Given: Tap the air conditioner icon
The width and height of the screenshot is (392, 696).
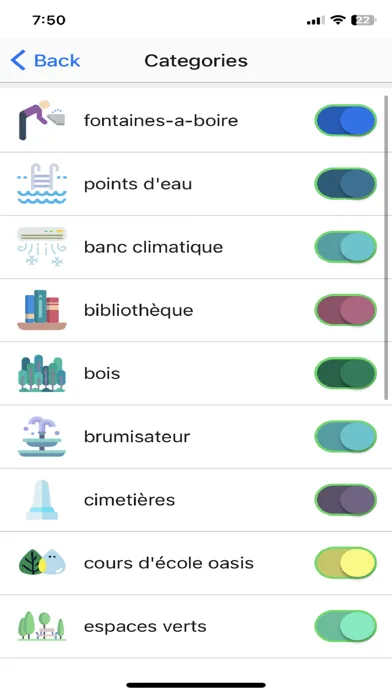Looking at the screenshot, I should (x=42, y=247).
